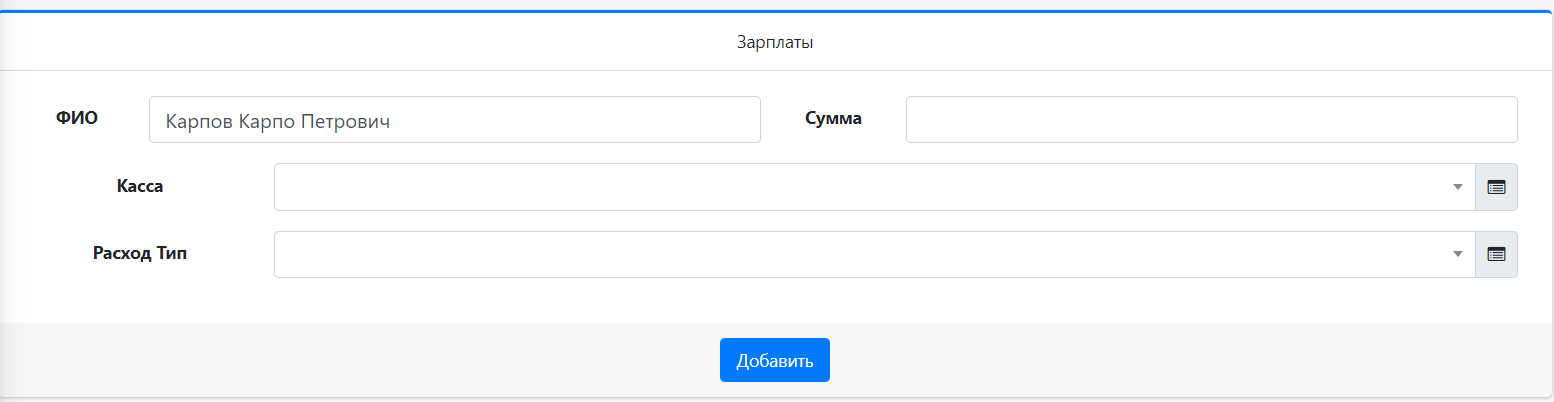Open the Касса combo box field

pos(860,187)
